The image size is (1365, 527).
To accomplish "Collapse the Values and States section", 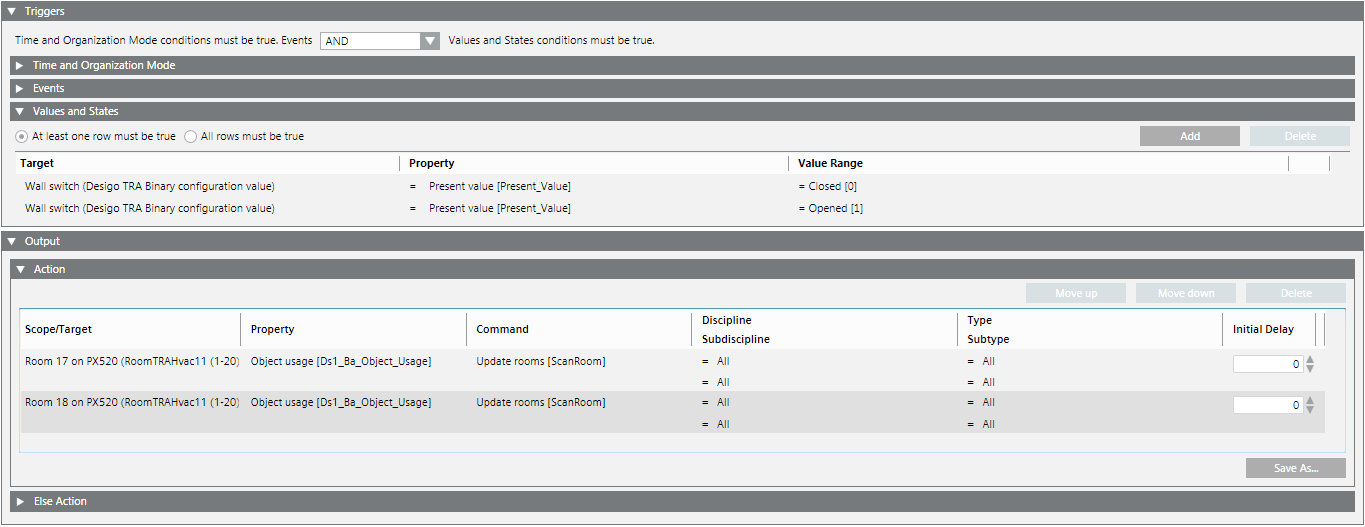I will click(19, 111).
